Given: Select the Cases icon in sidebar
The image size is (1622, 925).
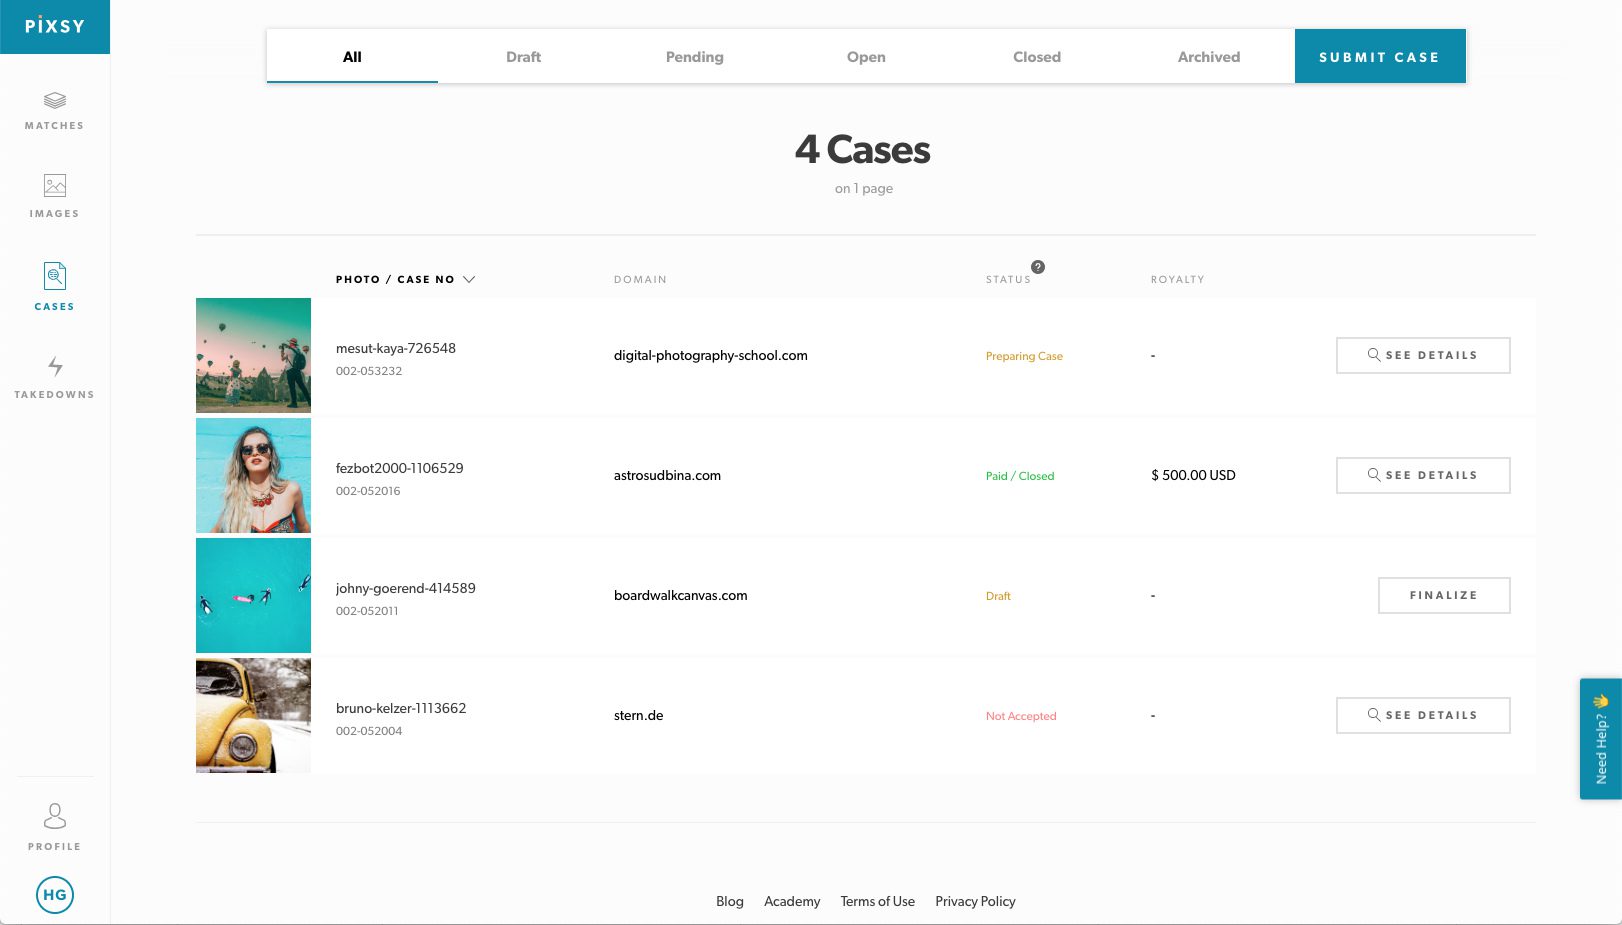Looking at the screenshot, I should point(55,276).
